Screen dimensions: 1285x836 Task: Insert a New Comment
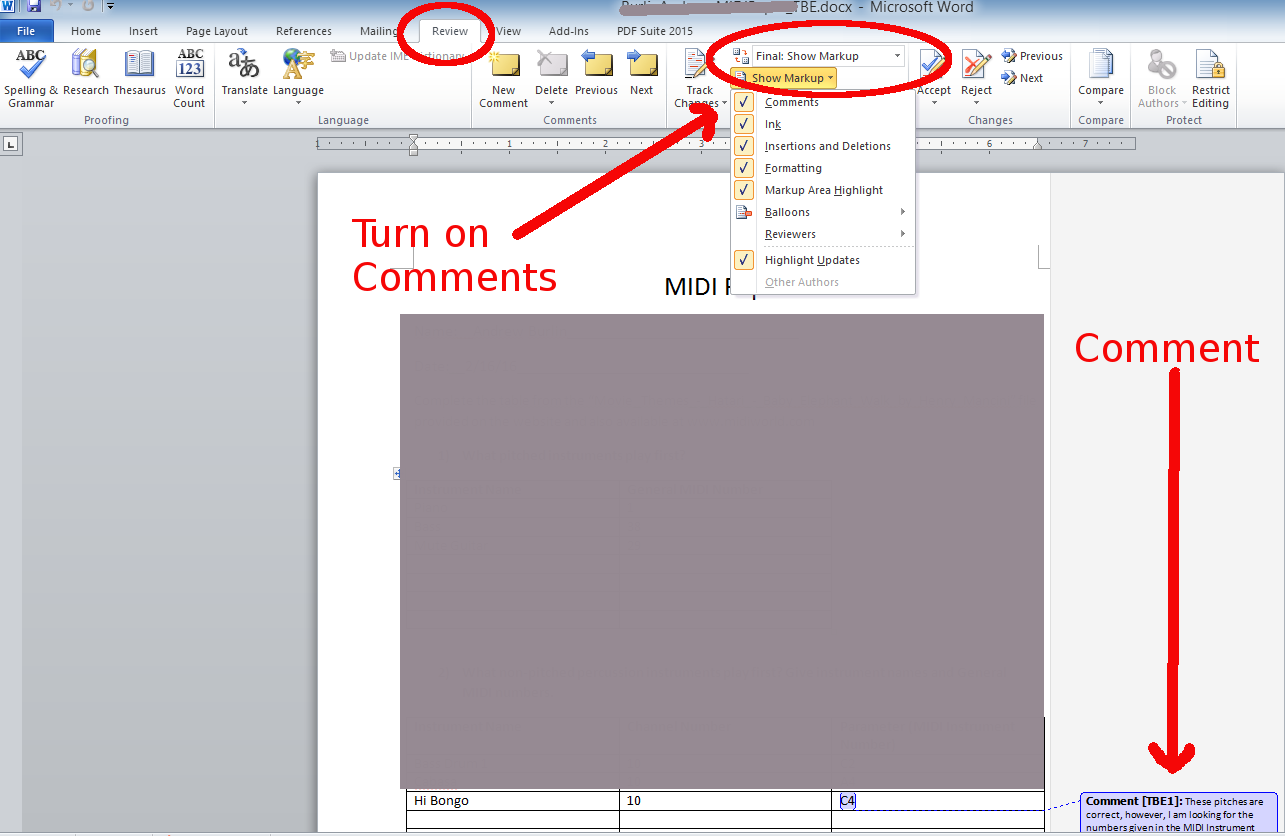(x=504, y=78)
